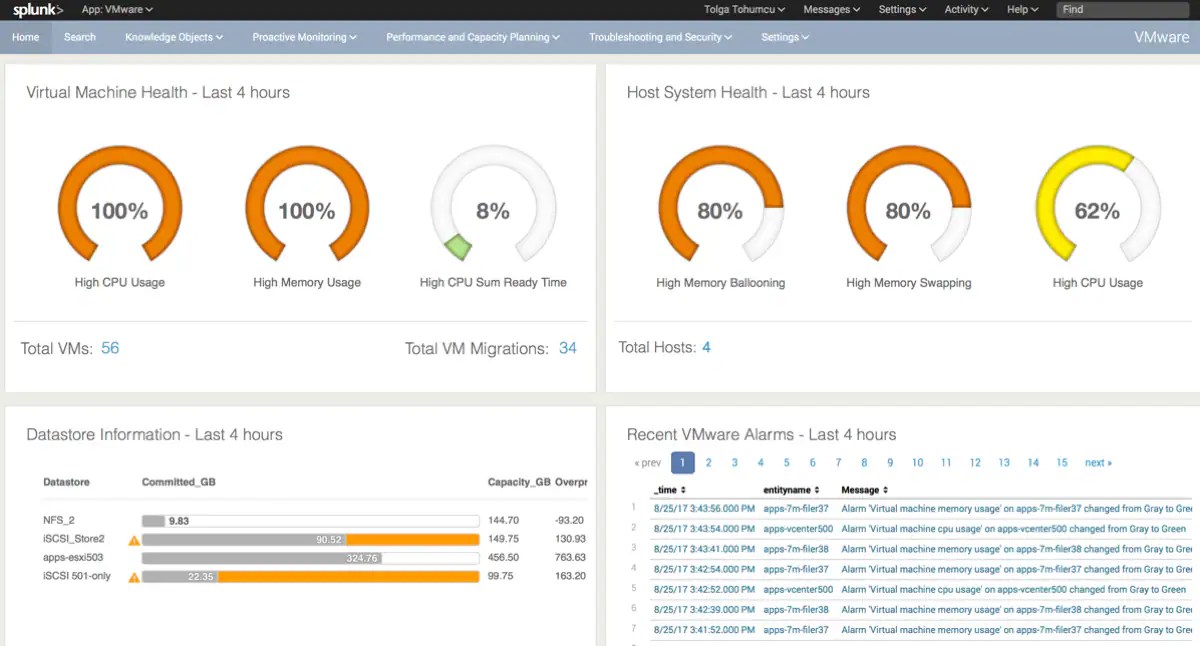The width and height of the screenshot is (1200, 646).
Task: Open the Tolga Tohumcu user menu
Action: coord(744,9)
